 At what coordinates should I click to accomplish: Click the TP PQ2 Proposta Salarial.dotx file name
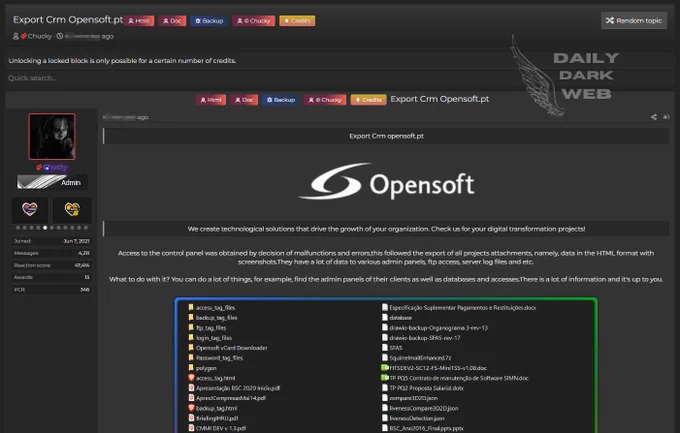(426, 388)
